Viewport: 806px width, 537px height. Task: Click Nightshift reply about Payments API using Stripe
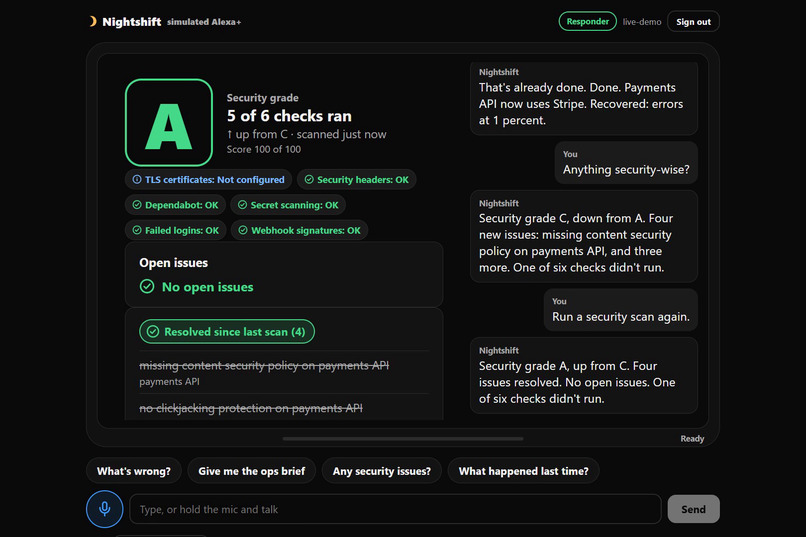click(584, 98)
